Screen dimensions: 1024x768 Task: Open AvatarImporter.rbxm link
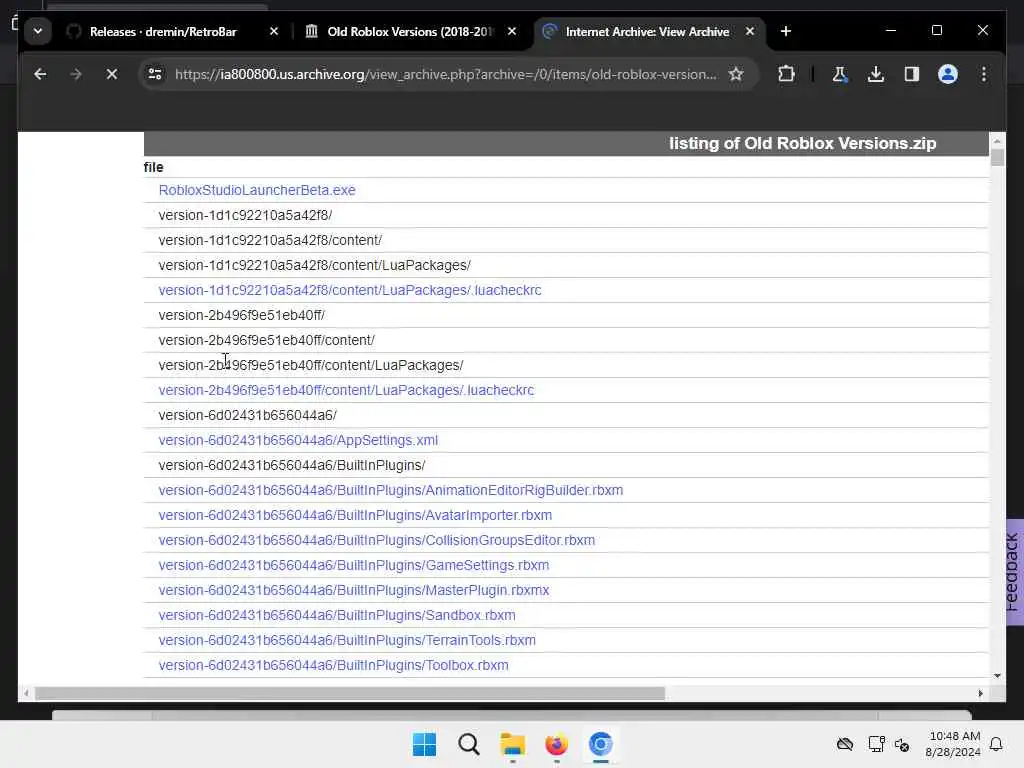pos(355,515)
